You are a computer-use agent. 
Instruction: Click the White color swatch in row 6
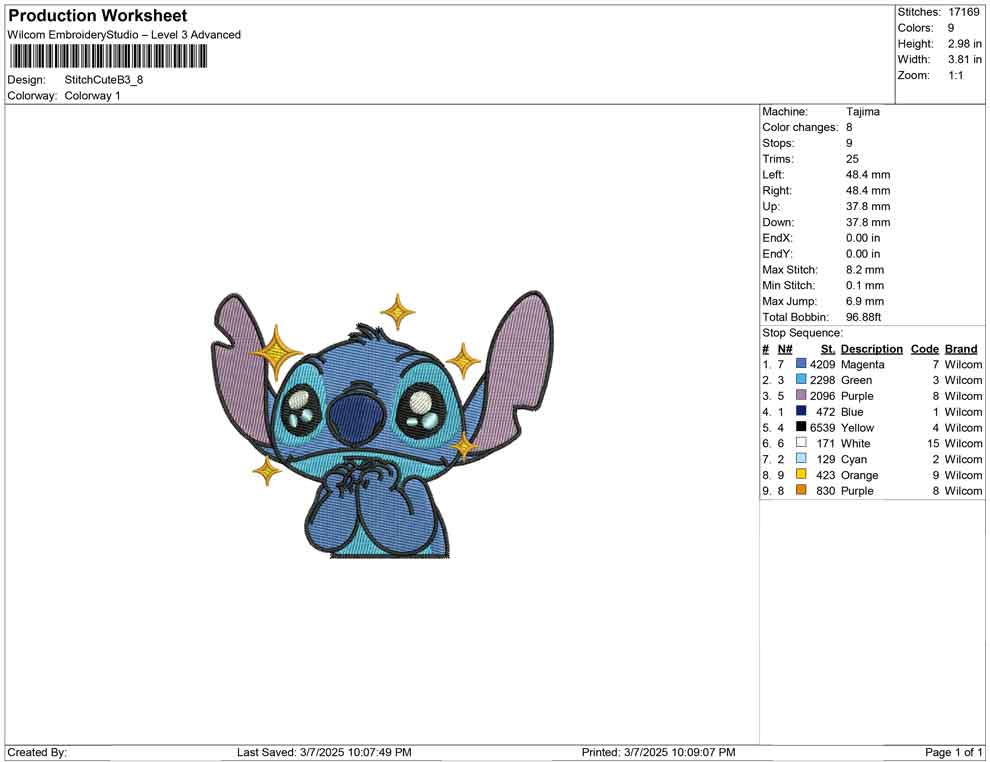[801, 443]
